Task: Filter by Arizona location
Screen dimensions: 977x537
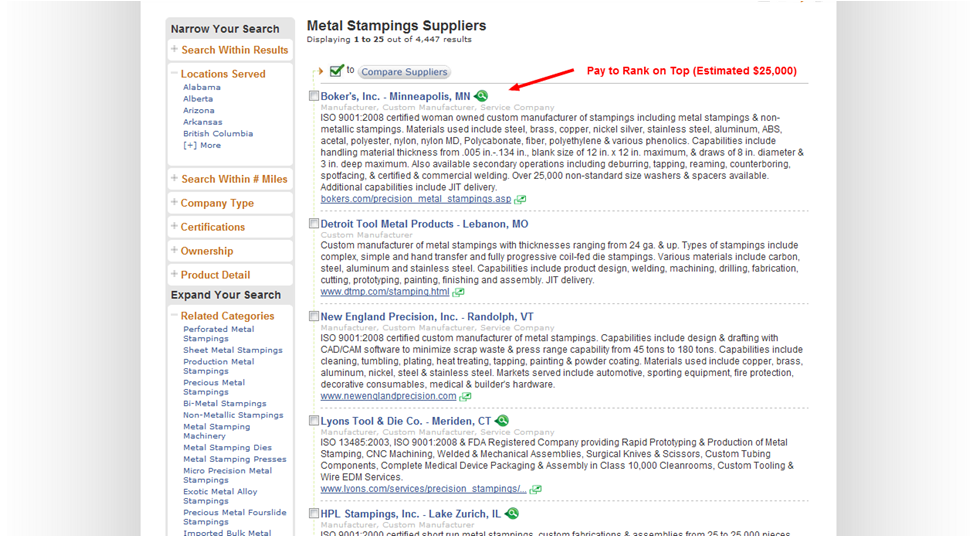Action: point(199,110)
